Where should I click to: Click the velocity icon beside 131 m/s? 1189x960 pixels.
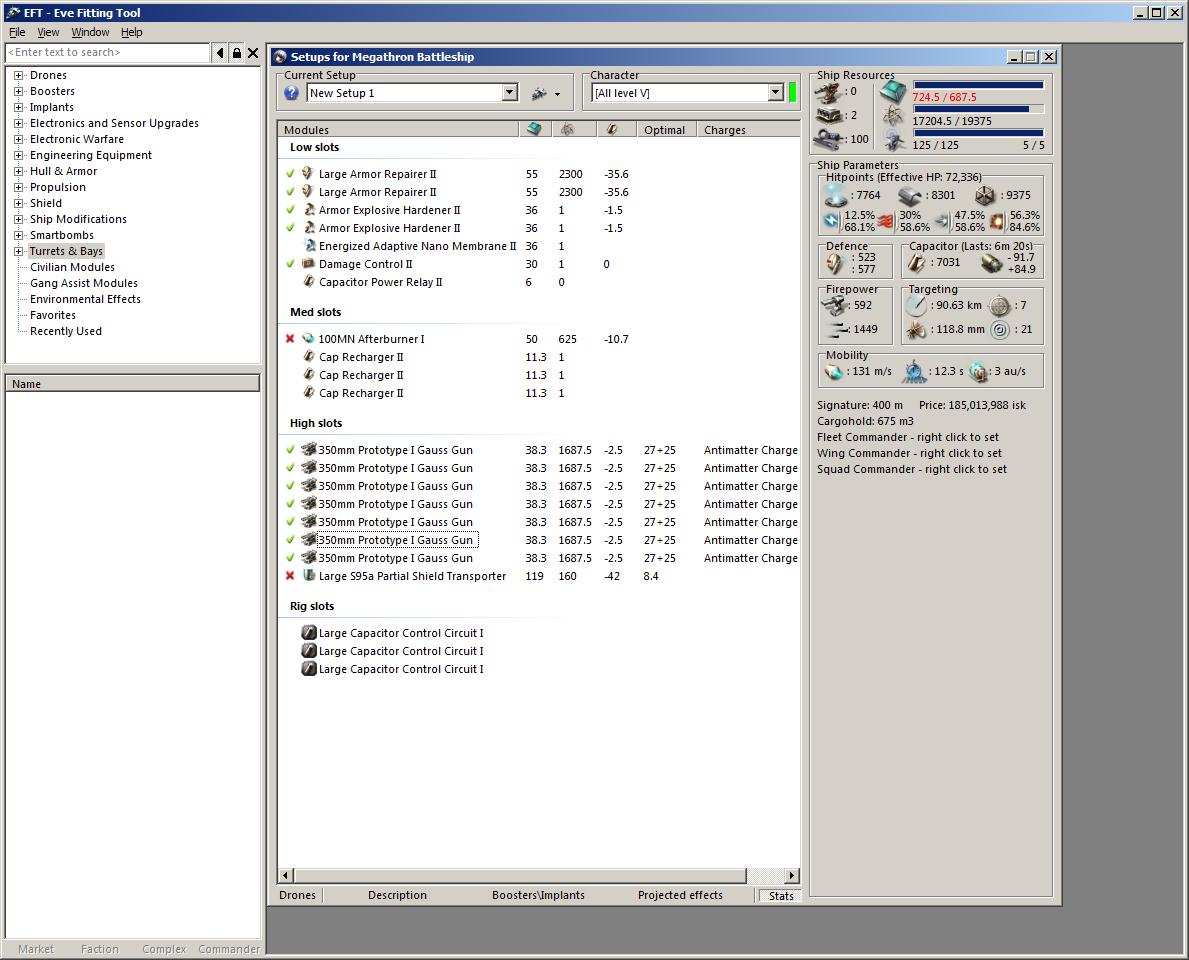(x=834, y=372)
